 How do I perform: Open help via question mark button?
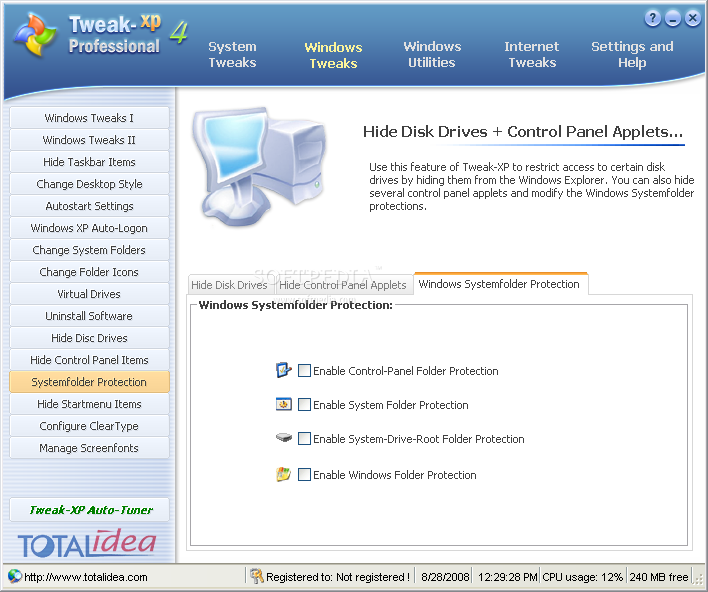(x=652, y=19)
